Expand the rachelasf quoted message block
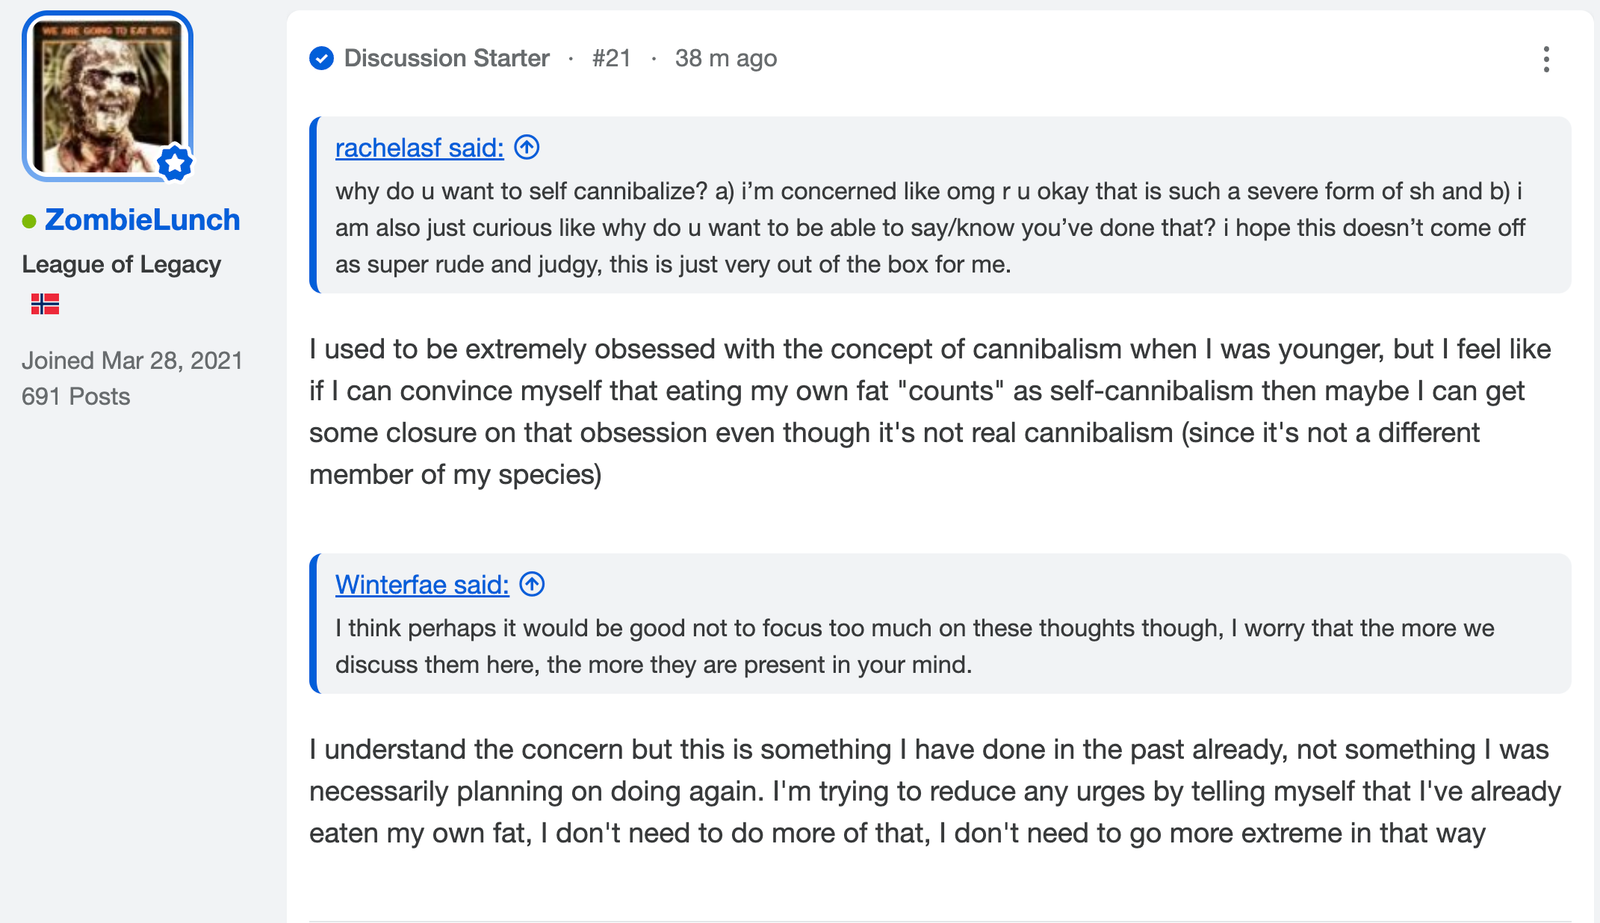 [940, 205]
